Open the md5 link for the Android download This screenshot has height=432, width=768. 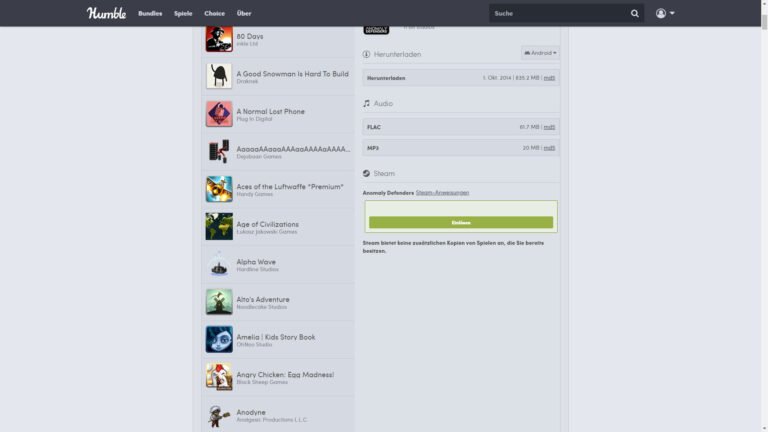click(x=549, y=78)
